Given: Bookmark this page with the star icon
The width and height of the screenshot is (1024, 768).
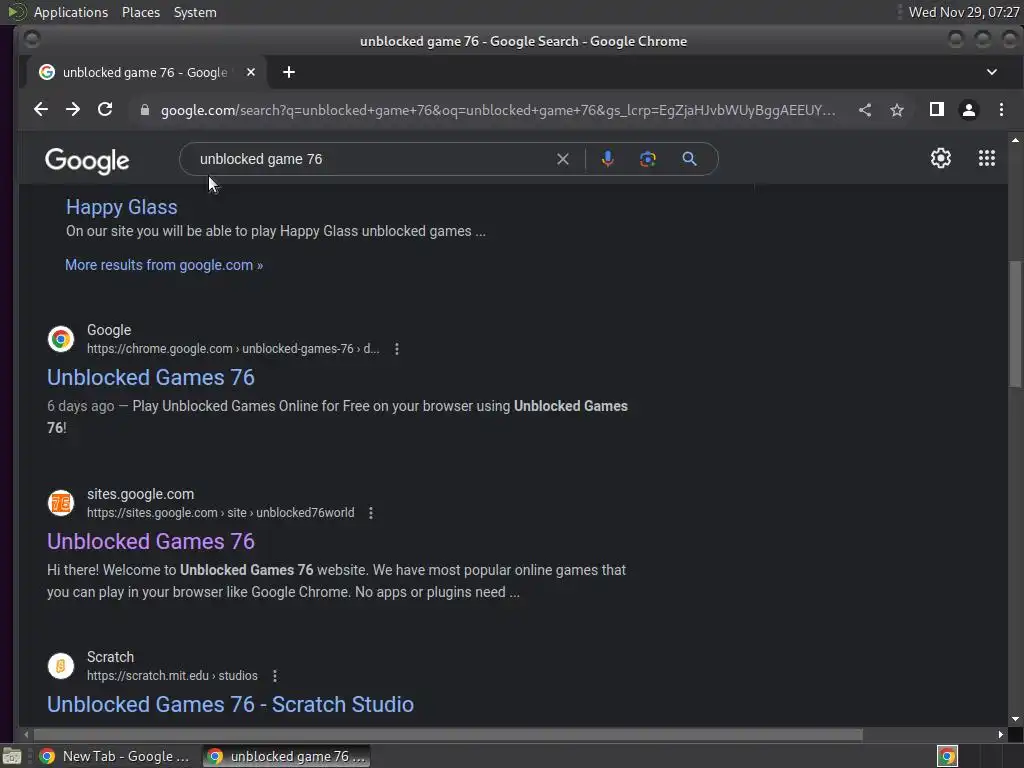Looking at the screenshot, I should pos(897,110).
